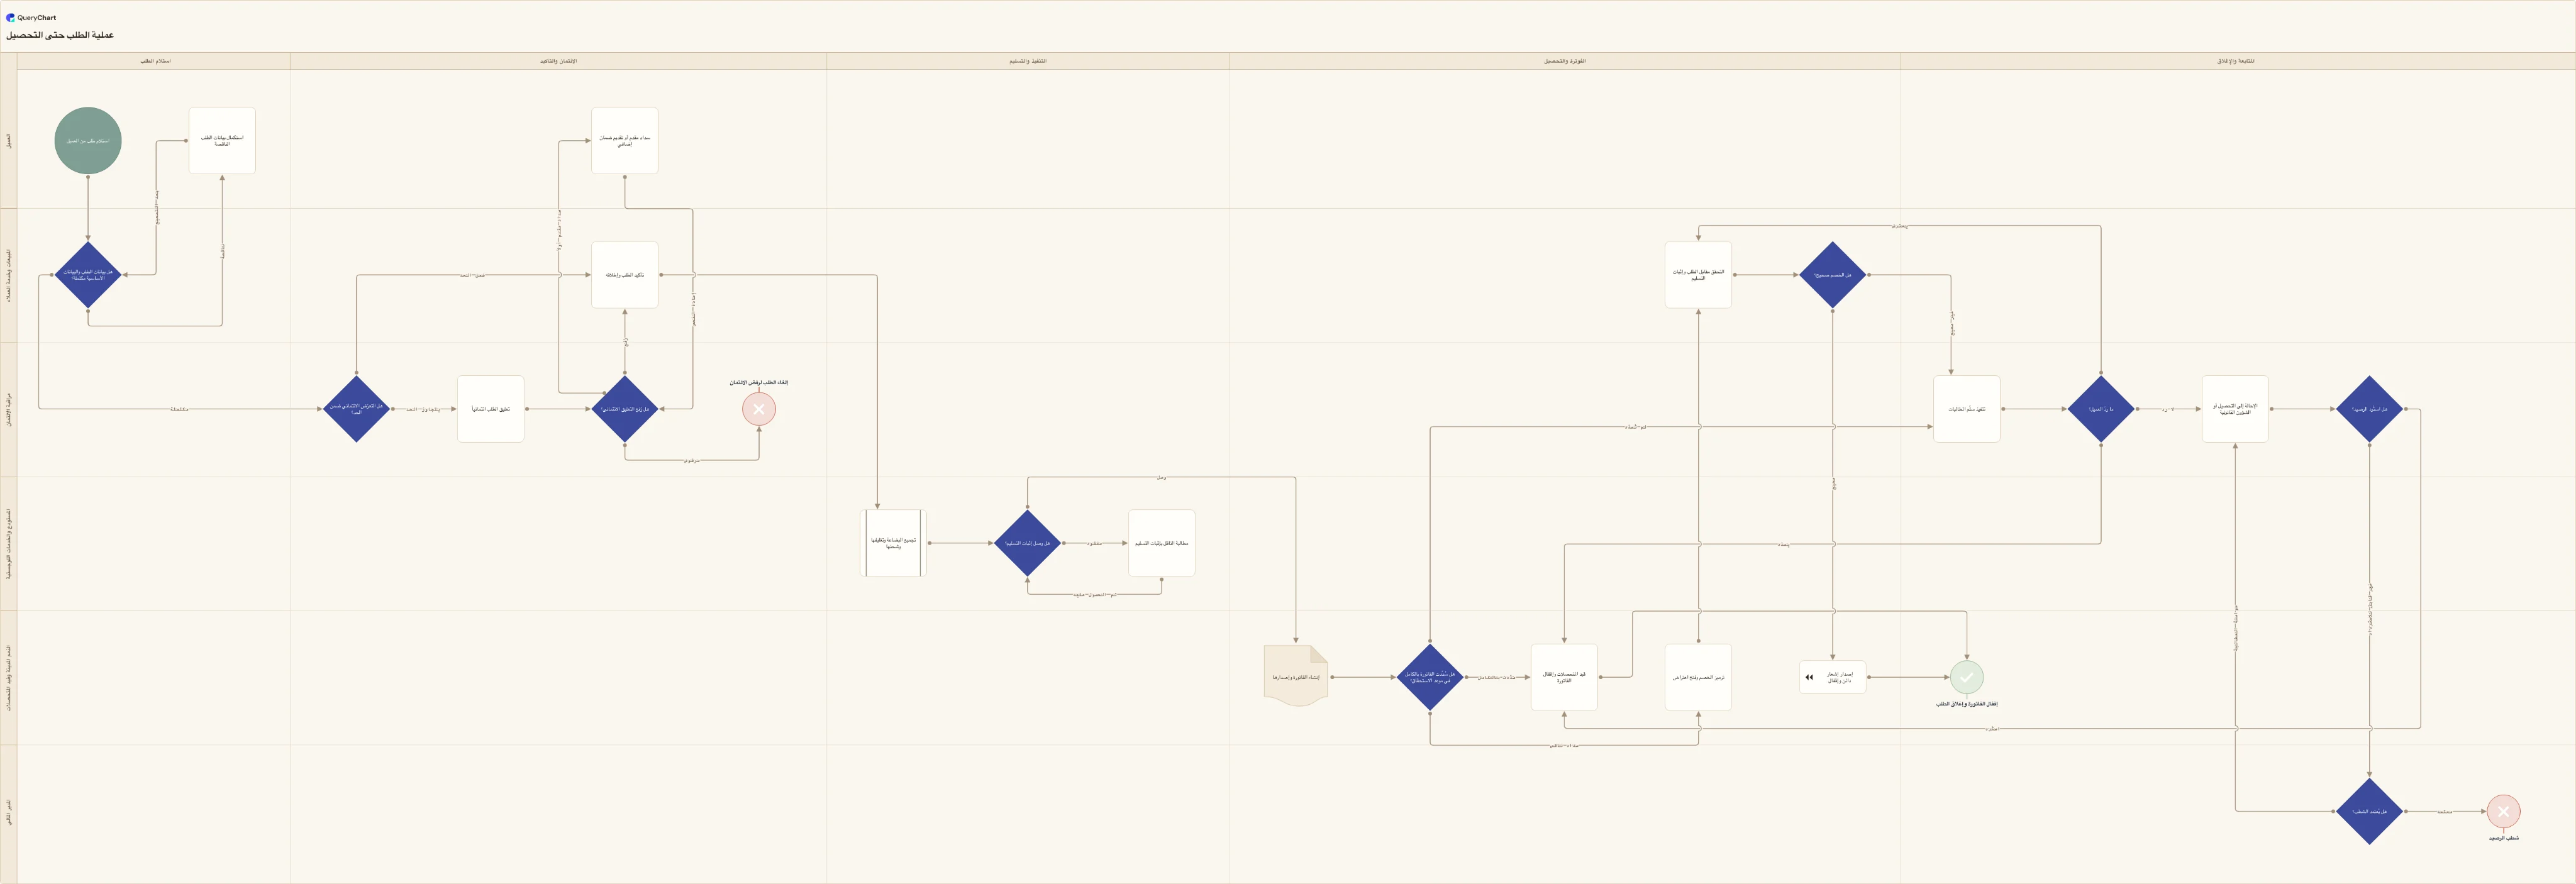This screenshot has height=884, width=2576.
Task: Select the subprocess node 'تجميع البضاعة وتغليفها وشحنها'
Action: (893, 543)
